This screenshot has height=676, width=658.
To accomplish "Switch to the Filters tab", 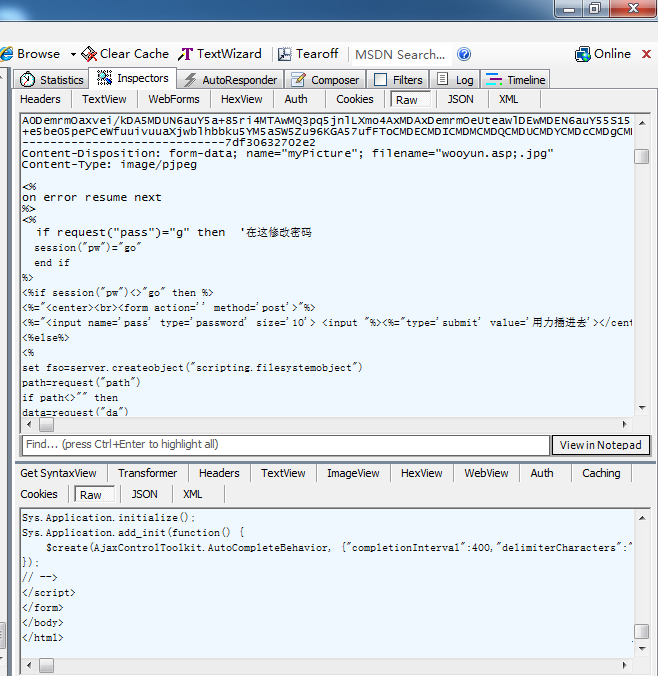I will 398,79.
